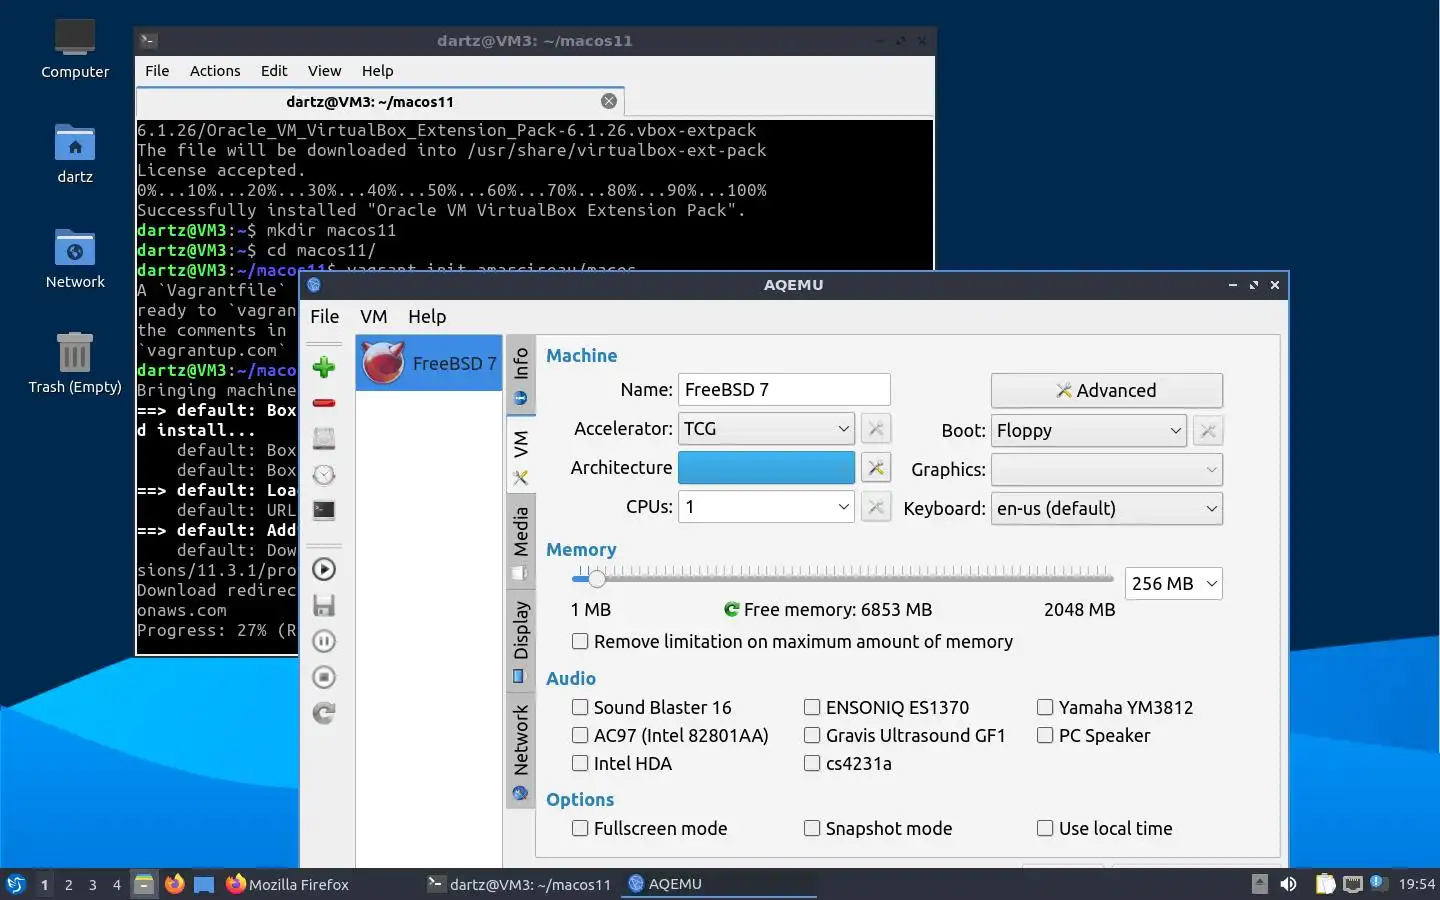Open AQEMU File menu

(x=324, y=316)
